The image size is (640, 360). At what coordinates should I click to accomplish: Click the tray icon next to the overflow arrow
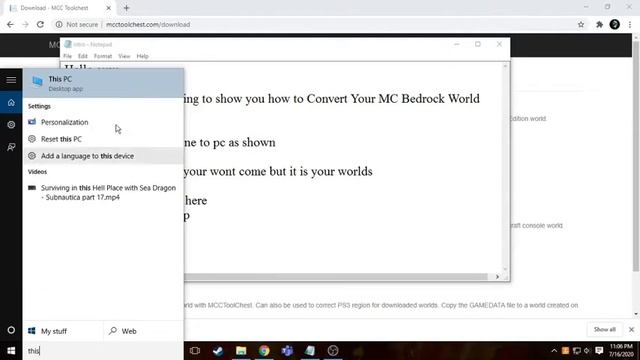click(x=565, y=351)
